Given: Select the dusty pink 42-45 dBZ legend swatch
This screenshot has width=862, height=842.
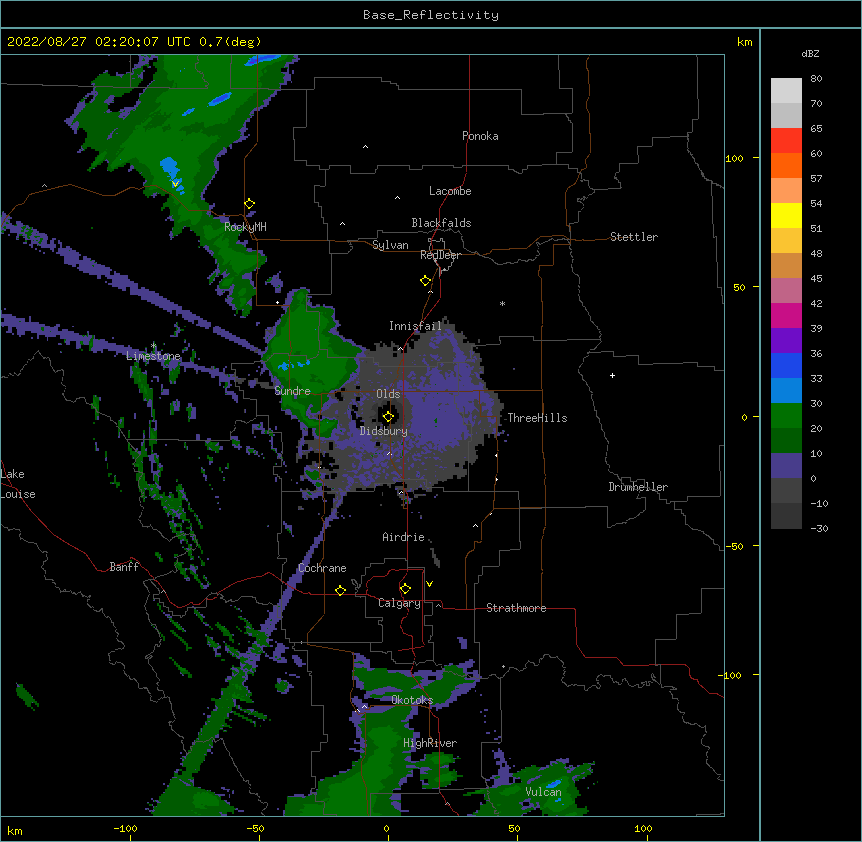Looking at the screenshot, I should tap(786, 290).
